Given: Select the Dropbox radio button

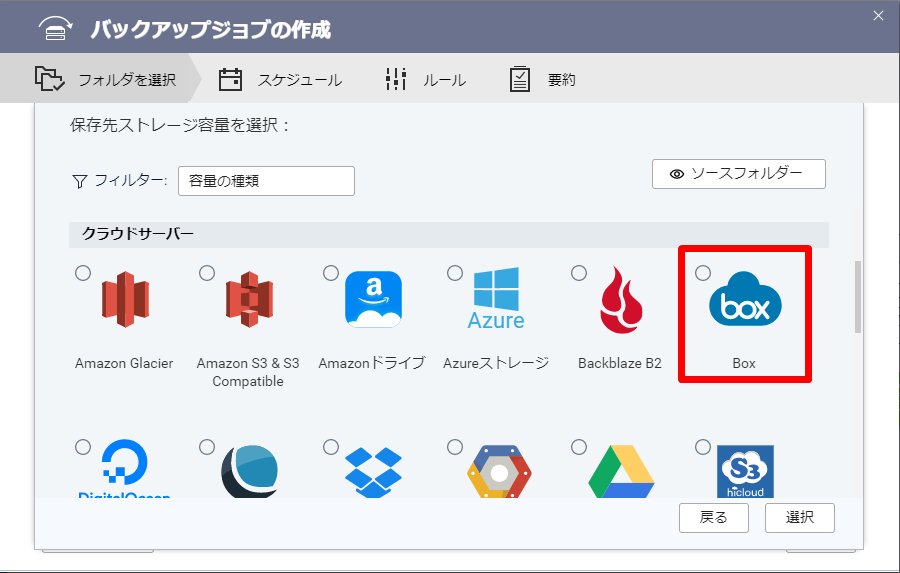Looking at the screenshot, I should point(331,447).
